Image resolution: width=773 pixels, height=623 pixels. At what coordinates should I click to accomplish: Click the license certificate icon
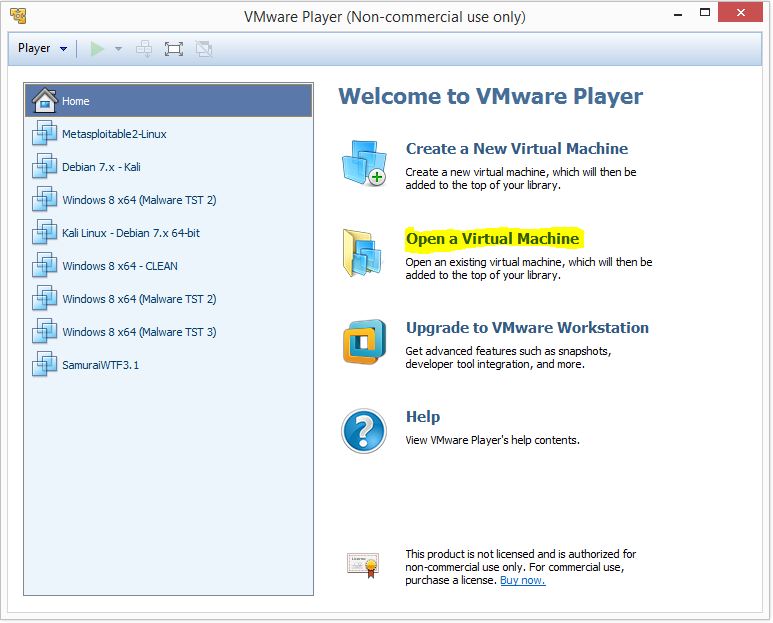coord(363,565)
